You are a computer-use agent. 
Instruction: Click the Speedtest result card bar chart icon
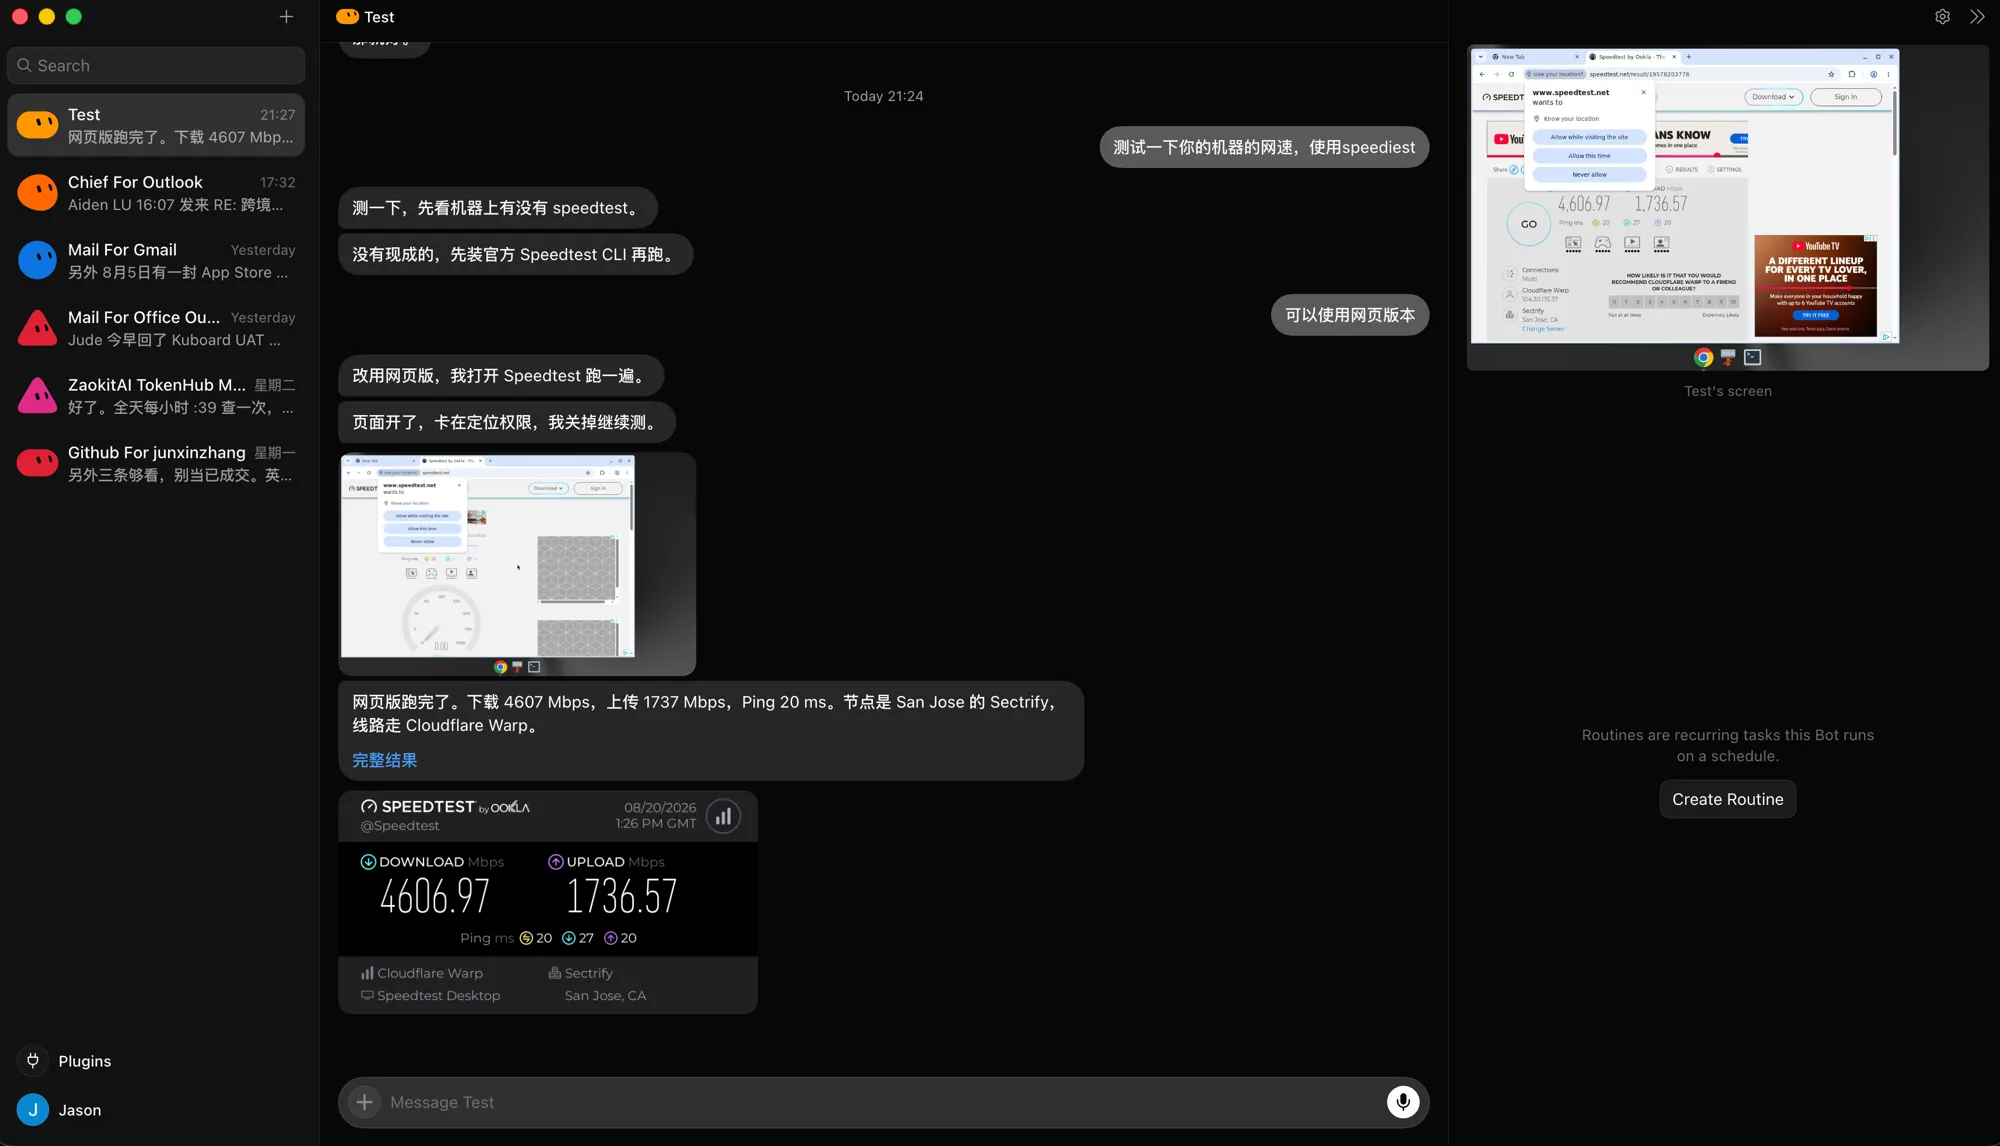pos(723,816)
